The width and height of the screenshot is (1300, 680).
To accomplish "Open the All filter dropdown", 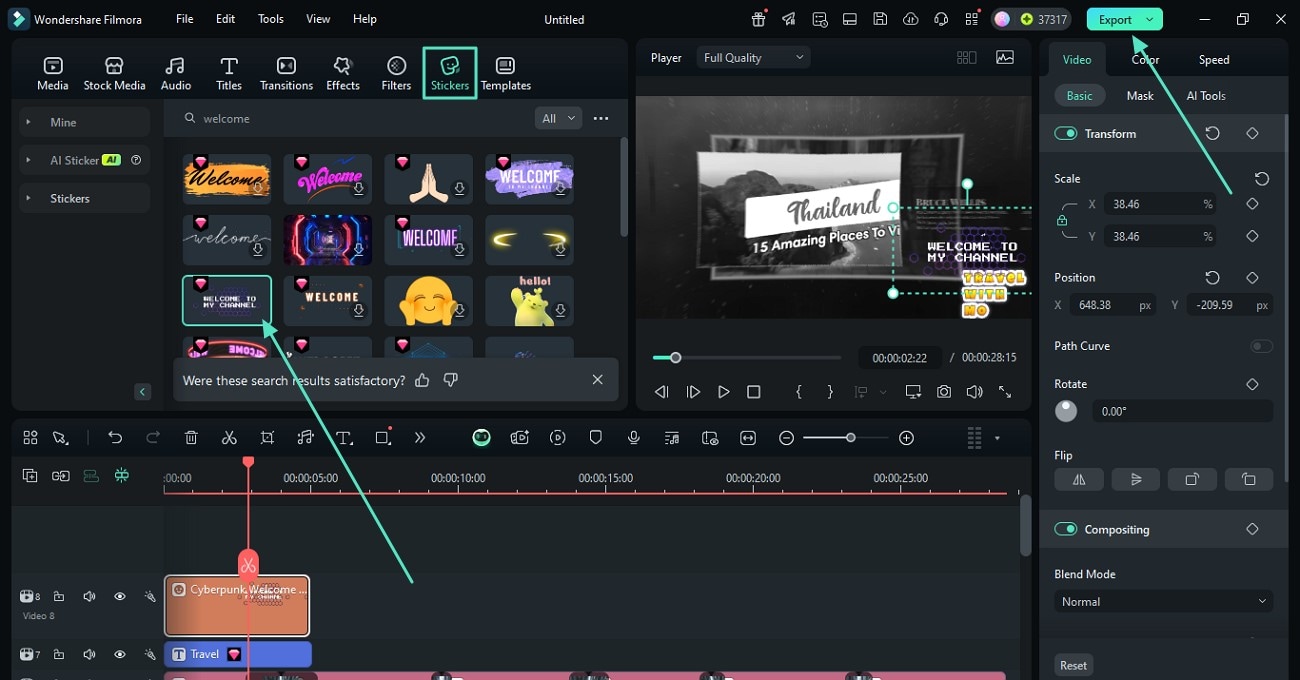I will pos(558,118).
